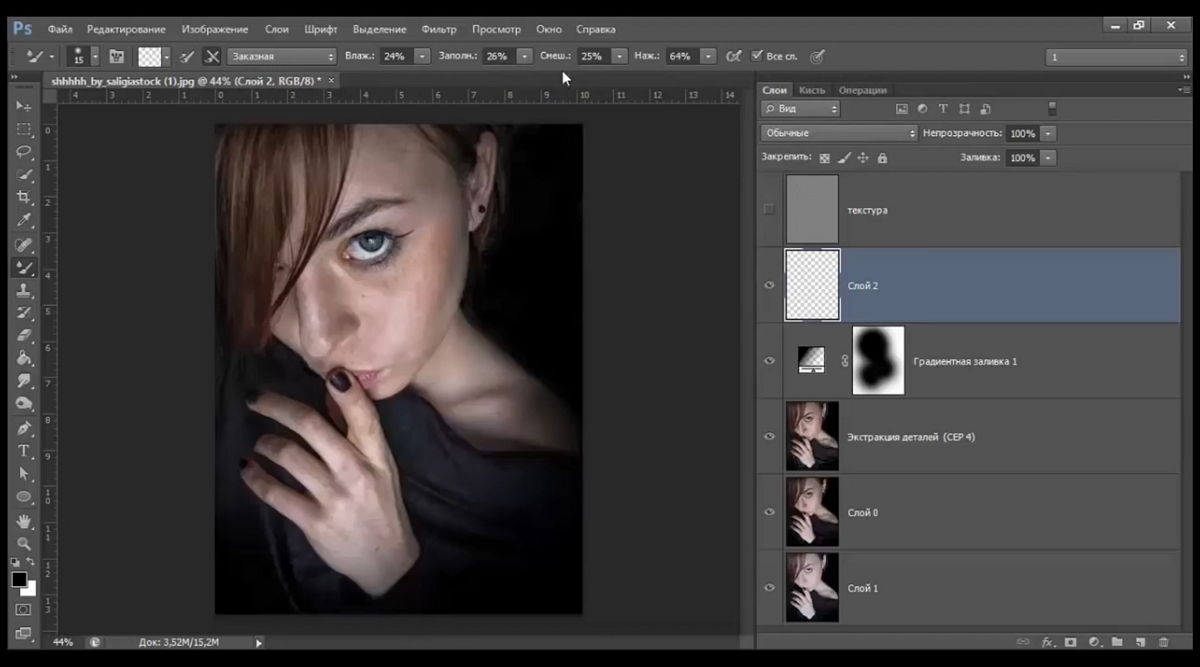The image size is (1200, 667).
Task: Open the 'Обычные' blend mode dropdown
Action: [839, 133]
